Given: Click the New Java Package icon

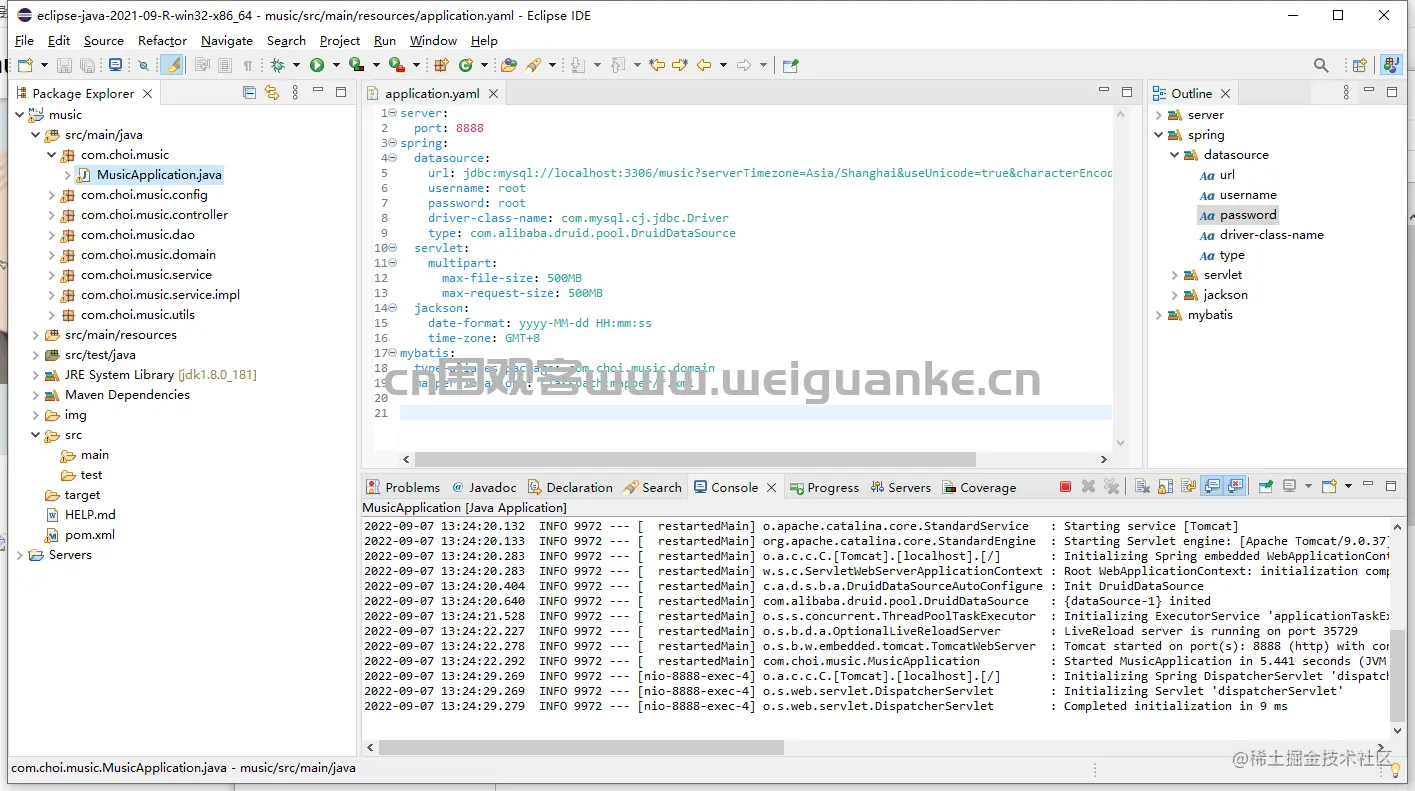Looking at the screenshot, I should click(x=441, y=65).
